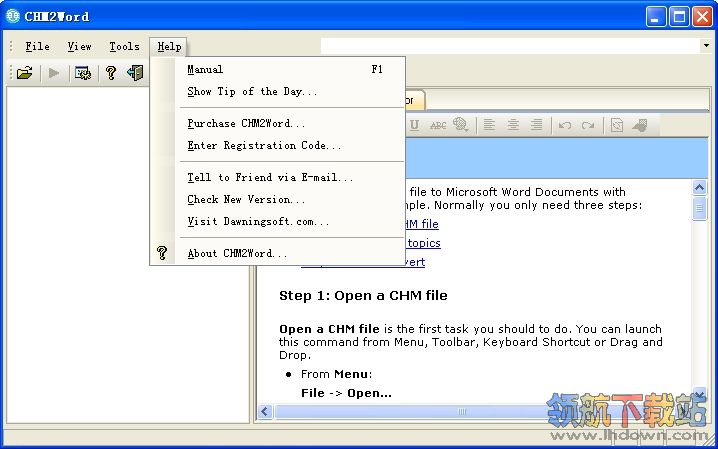
Task: Click the last editor toolbar icon
Action: tap(640, 125)
